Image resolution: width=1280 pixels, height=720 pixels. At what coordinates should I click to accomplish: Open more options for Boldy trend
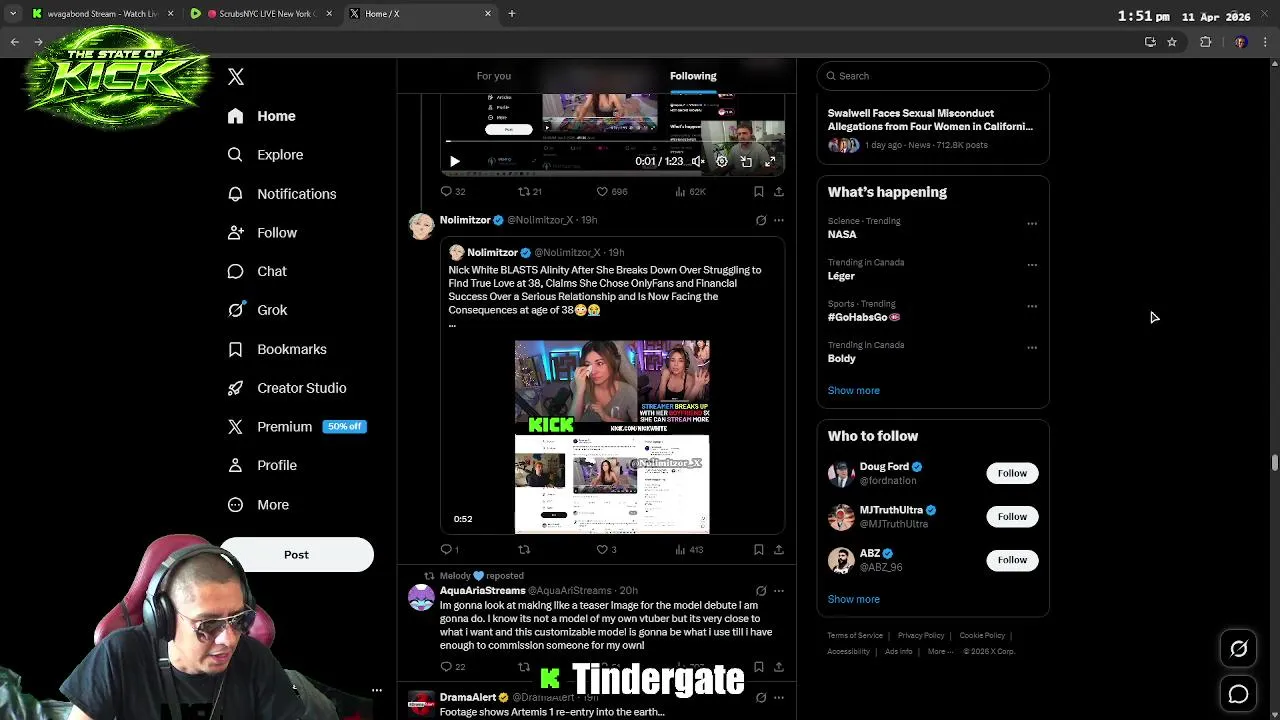click(1032, 348)
